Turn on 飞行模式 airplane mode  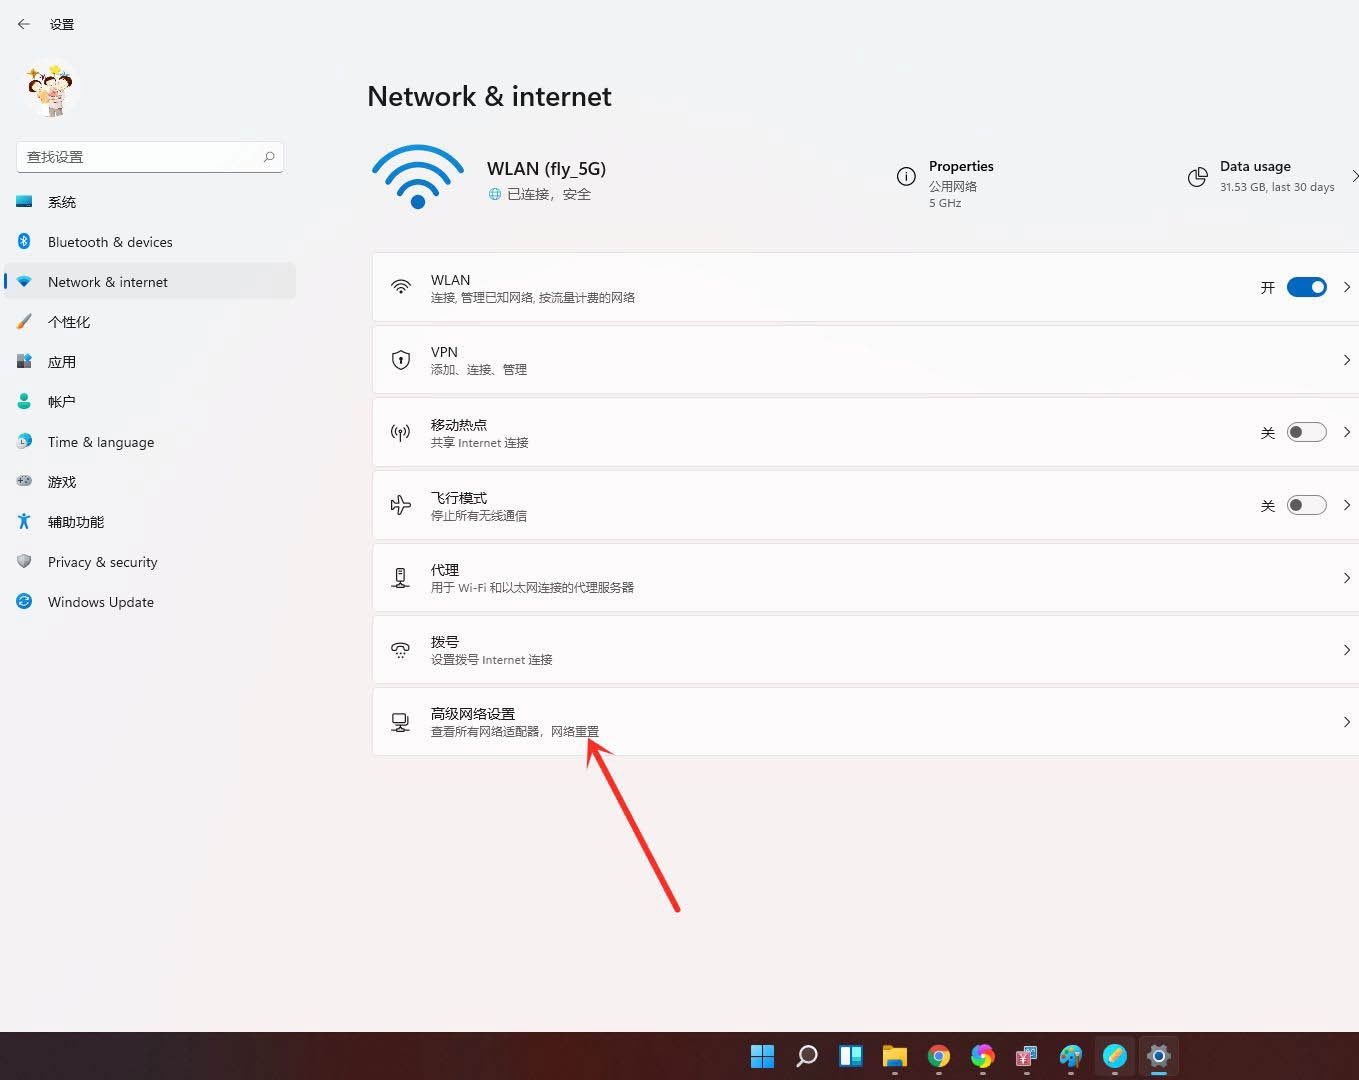(1306, 505)
